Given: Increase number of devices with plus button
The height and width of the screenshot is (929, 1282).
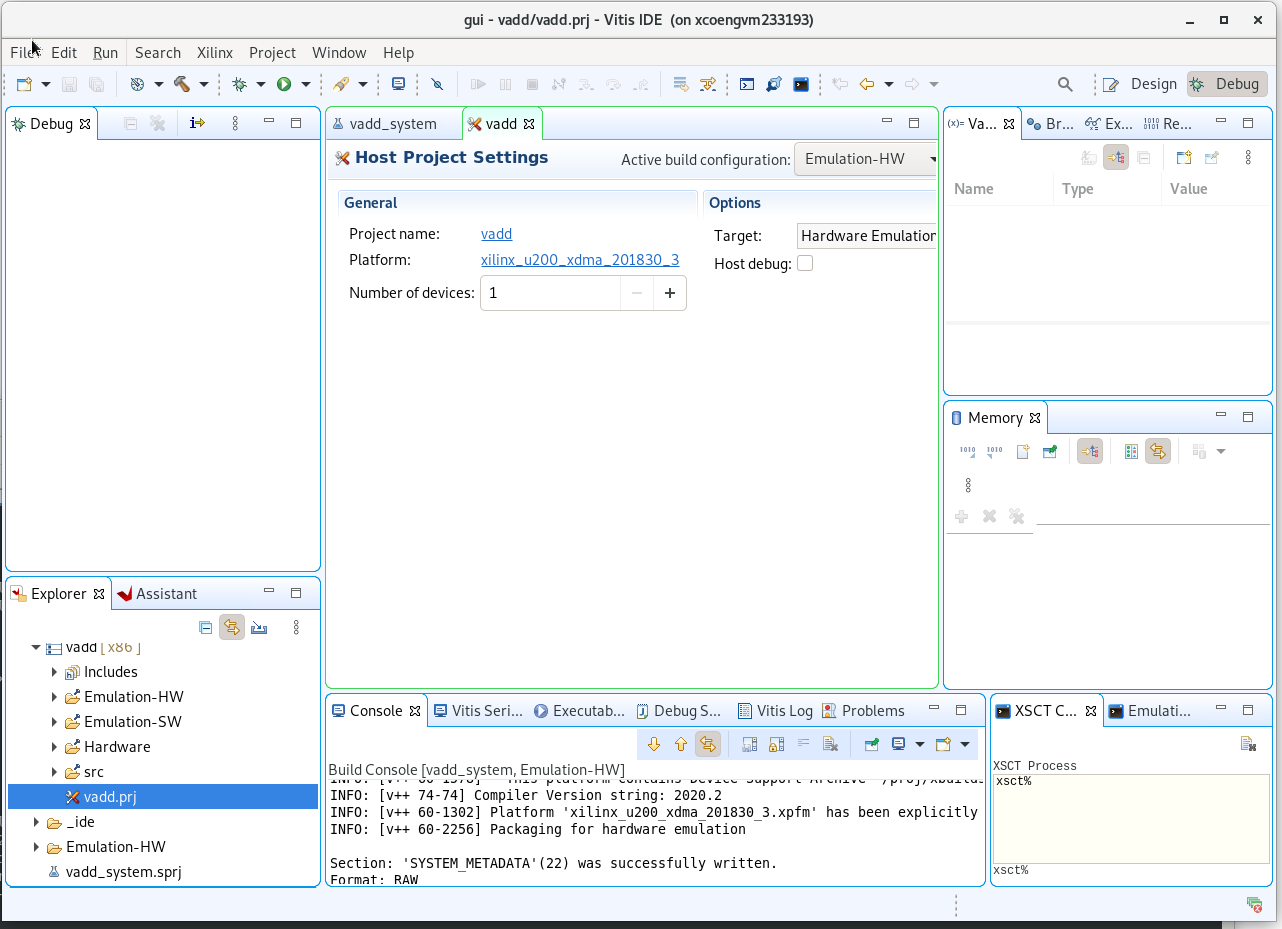Looking at the screenshot, I should [x=670, y=293].
